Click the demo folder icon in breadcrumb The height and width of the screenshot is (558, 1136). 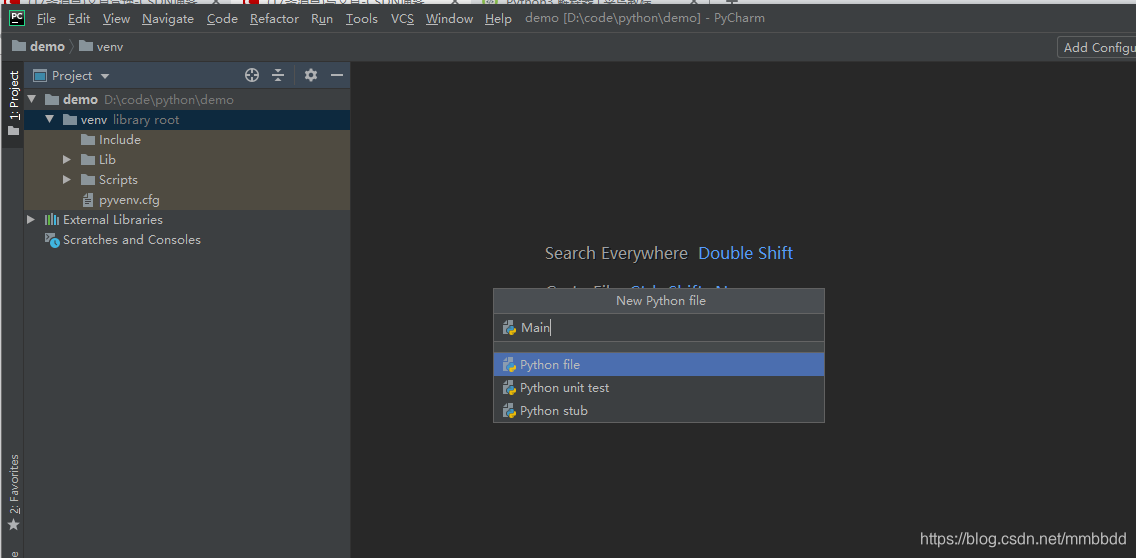19,46
